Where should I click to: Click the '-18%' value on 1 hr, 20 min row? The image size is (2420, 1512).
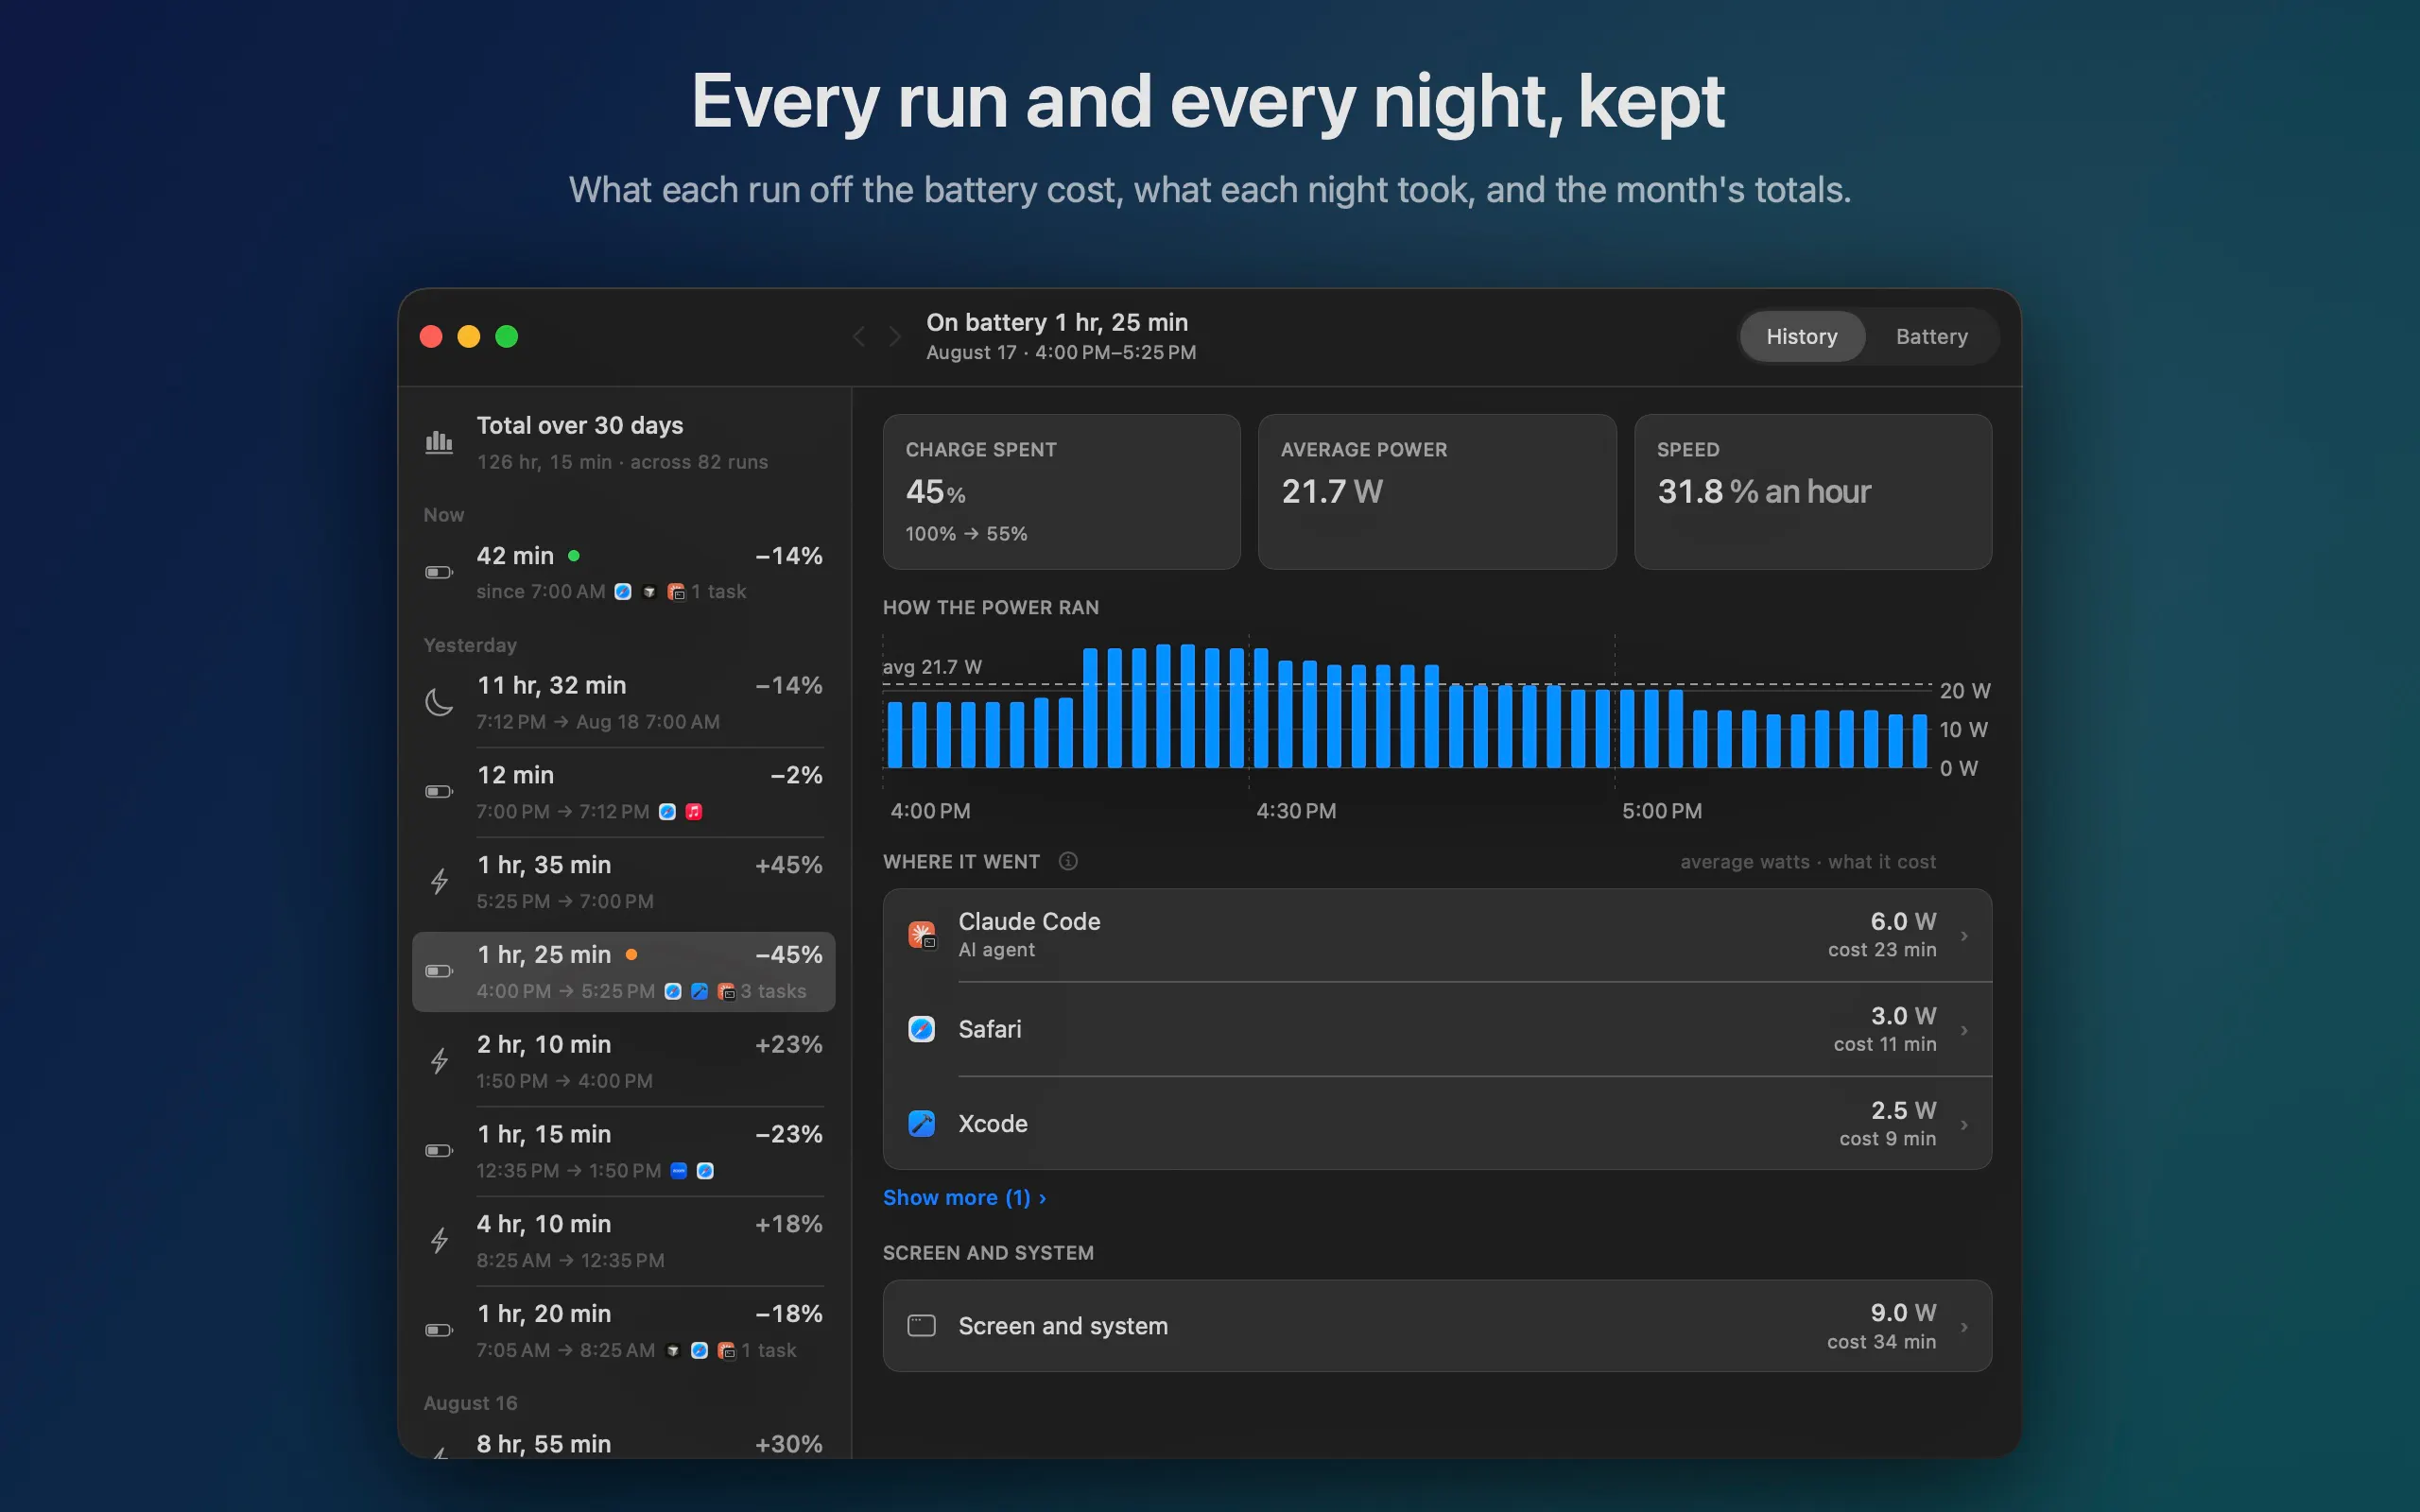[789, 1313]
